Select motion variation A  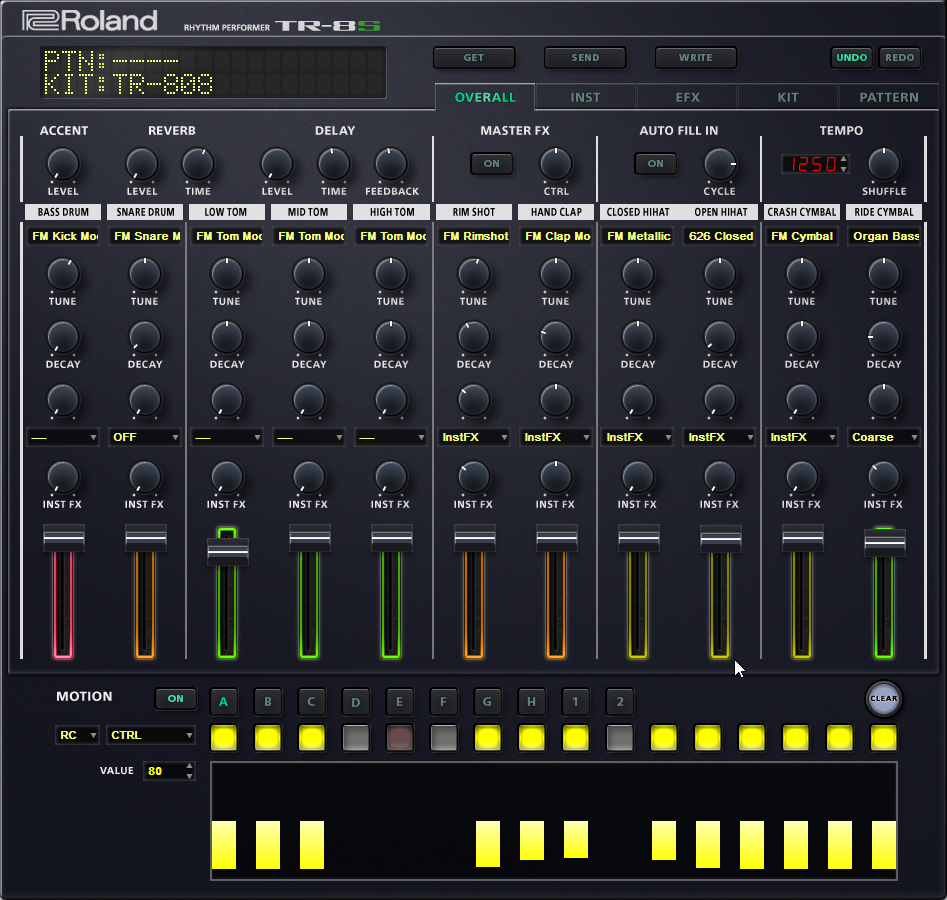pos(223,702)
